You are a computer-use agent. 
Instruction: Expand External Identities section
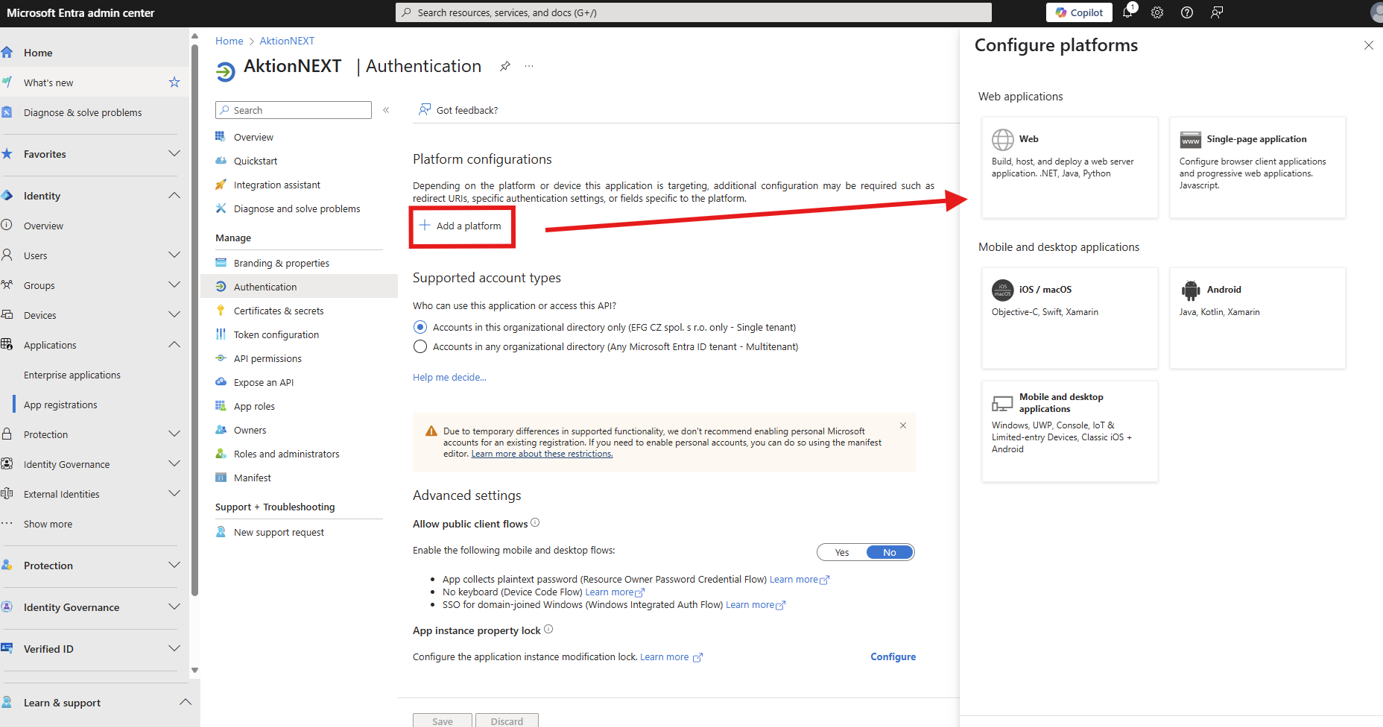point(174,494)
